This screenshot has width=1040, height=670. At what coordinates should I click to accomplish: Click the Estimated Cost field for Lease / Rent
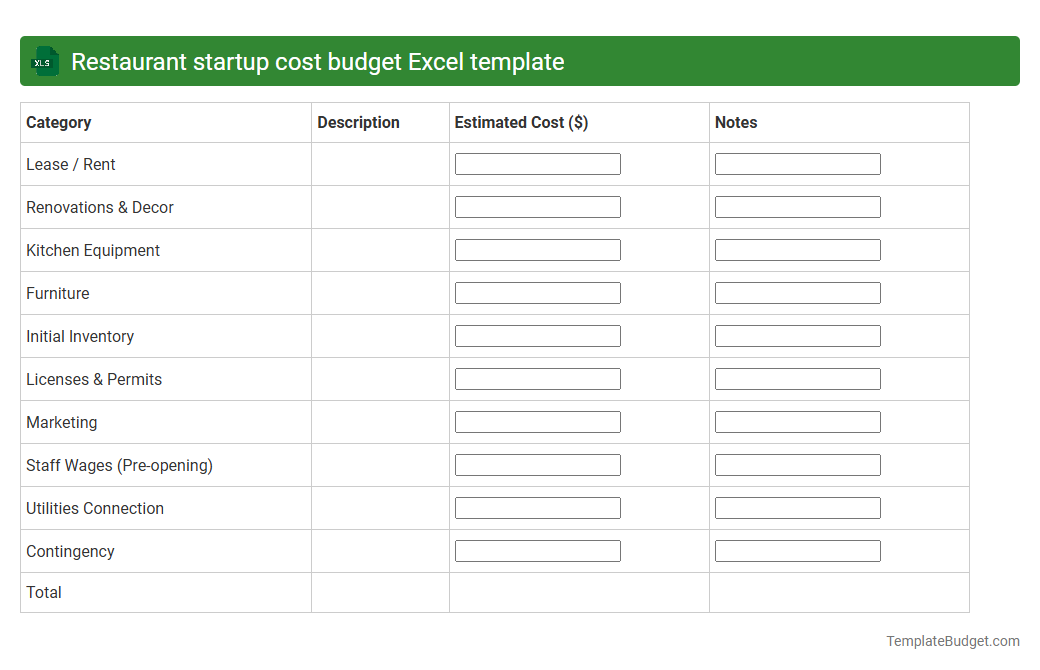coord(537,163)
